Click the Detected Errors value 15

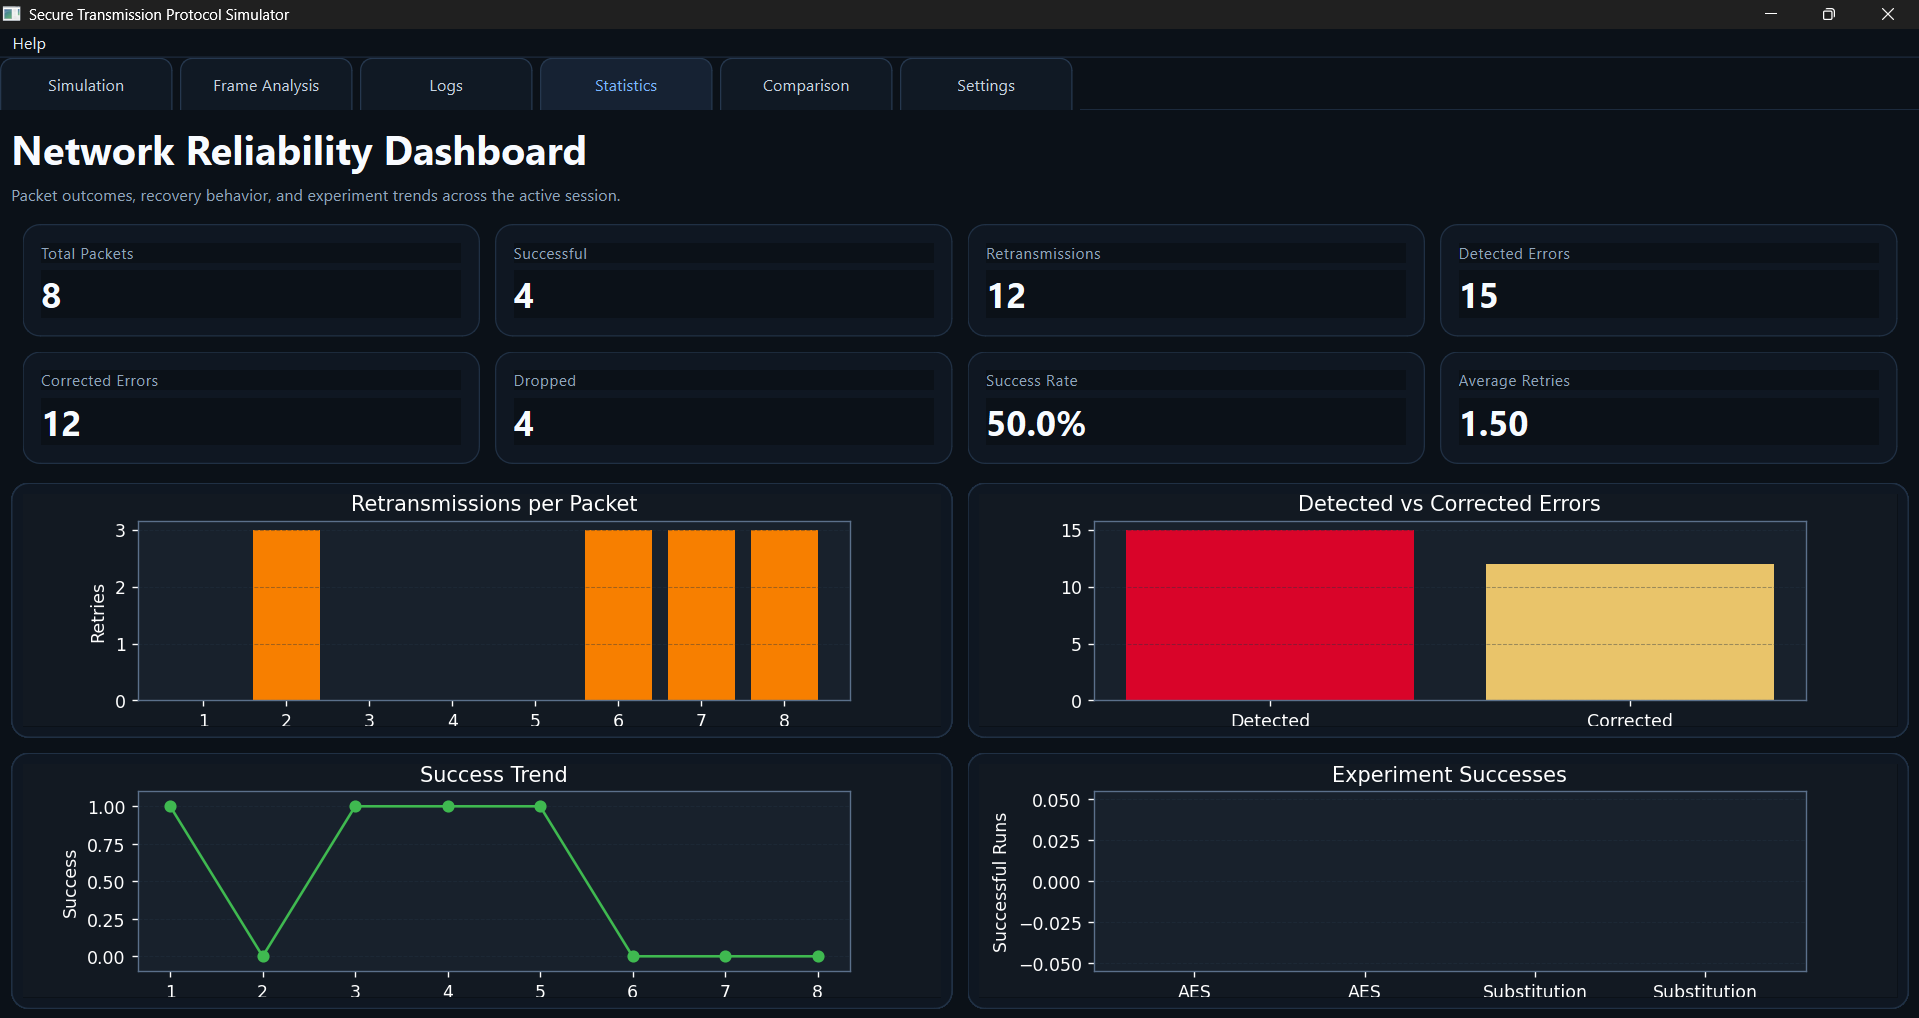[x=1478, y=296]
